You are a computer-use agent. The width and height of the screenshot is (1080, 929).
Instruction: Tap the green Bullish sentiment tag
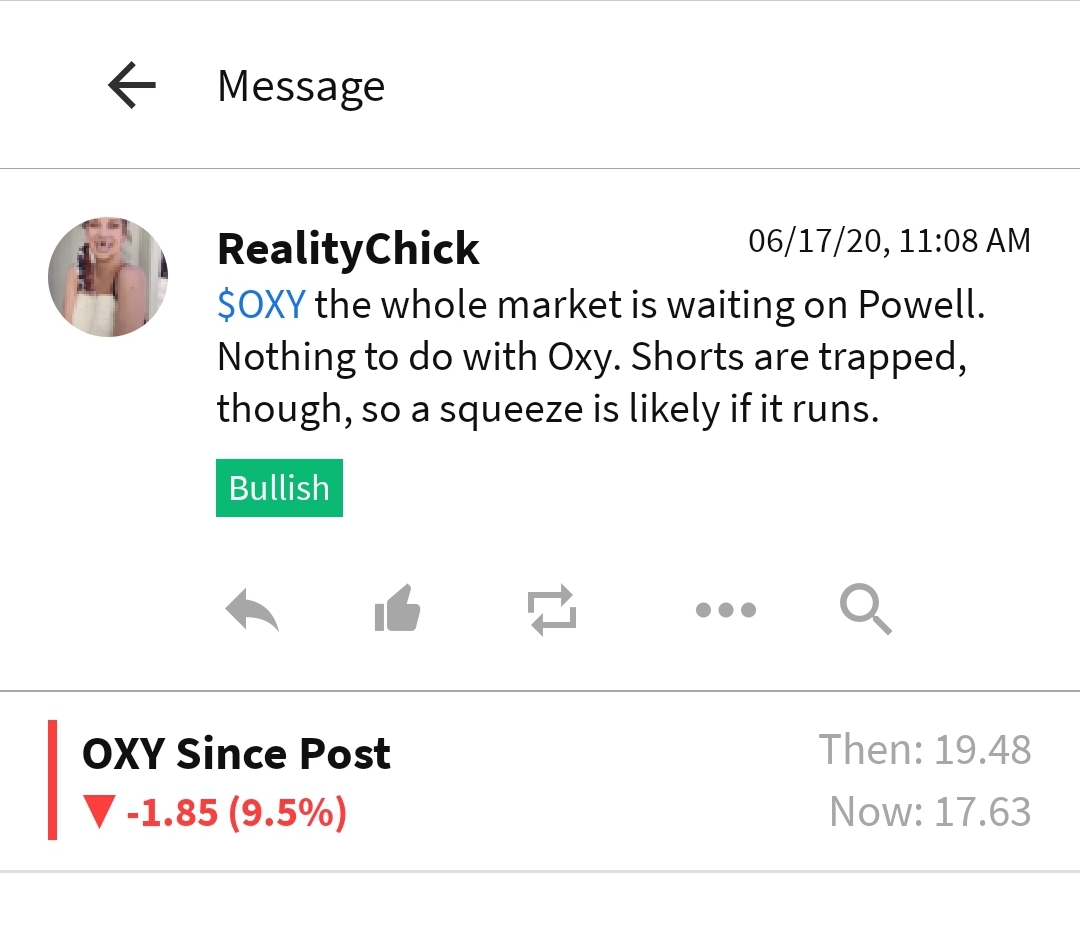point(279,488)
